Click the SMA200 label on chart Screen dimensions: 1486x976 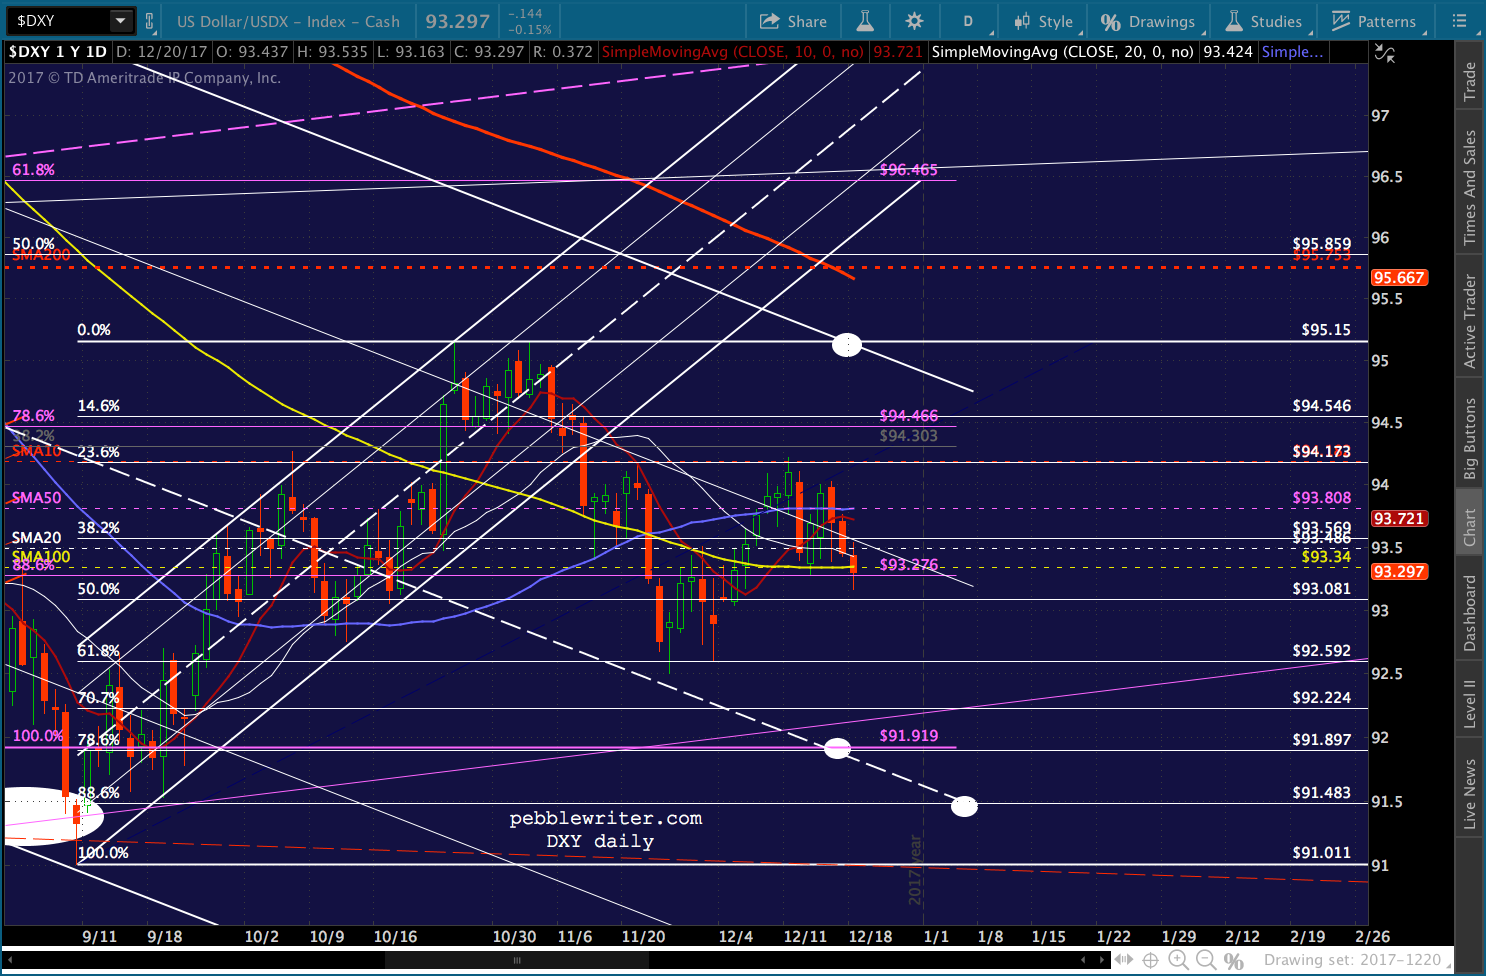[41, 255]
